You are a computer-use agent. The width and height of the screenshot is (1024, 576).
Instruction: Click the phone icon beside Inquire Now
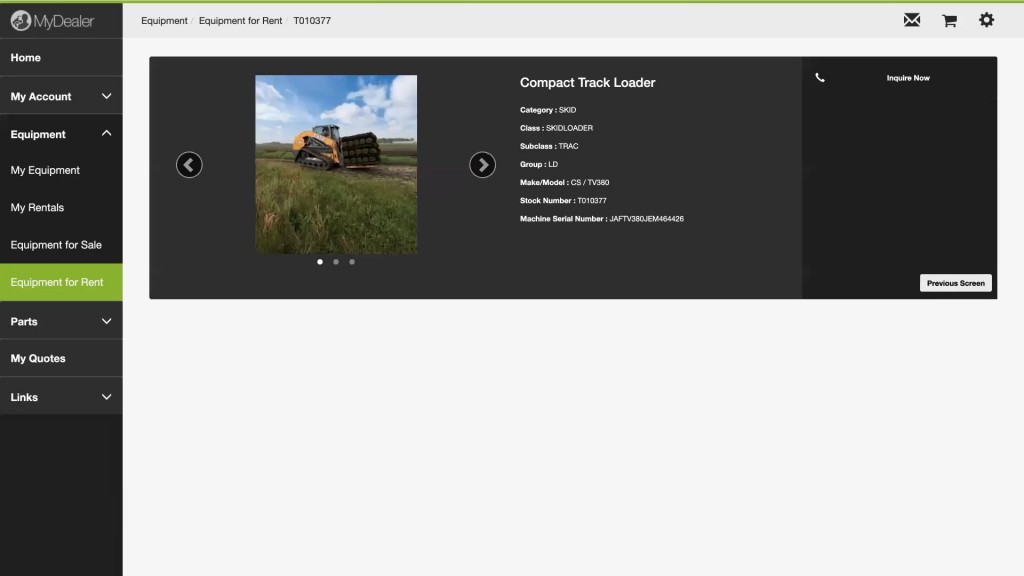[x=820, y=78]
